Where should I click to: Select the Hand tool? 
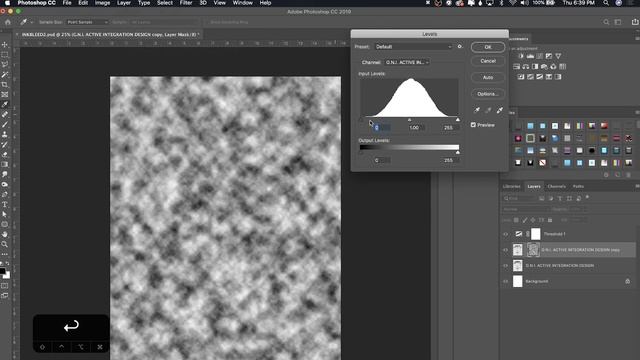coord(5,234)
